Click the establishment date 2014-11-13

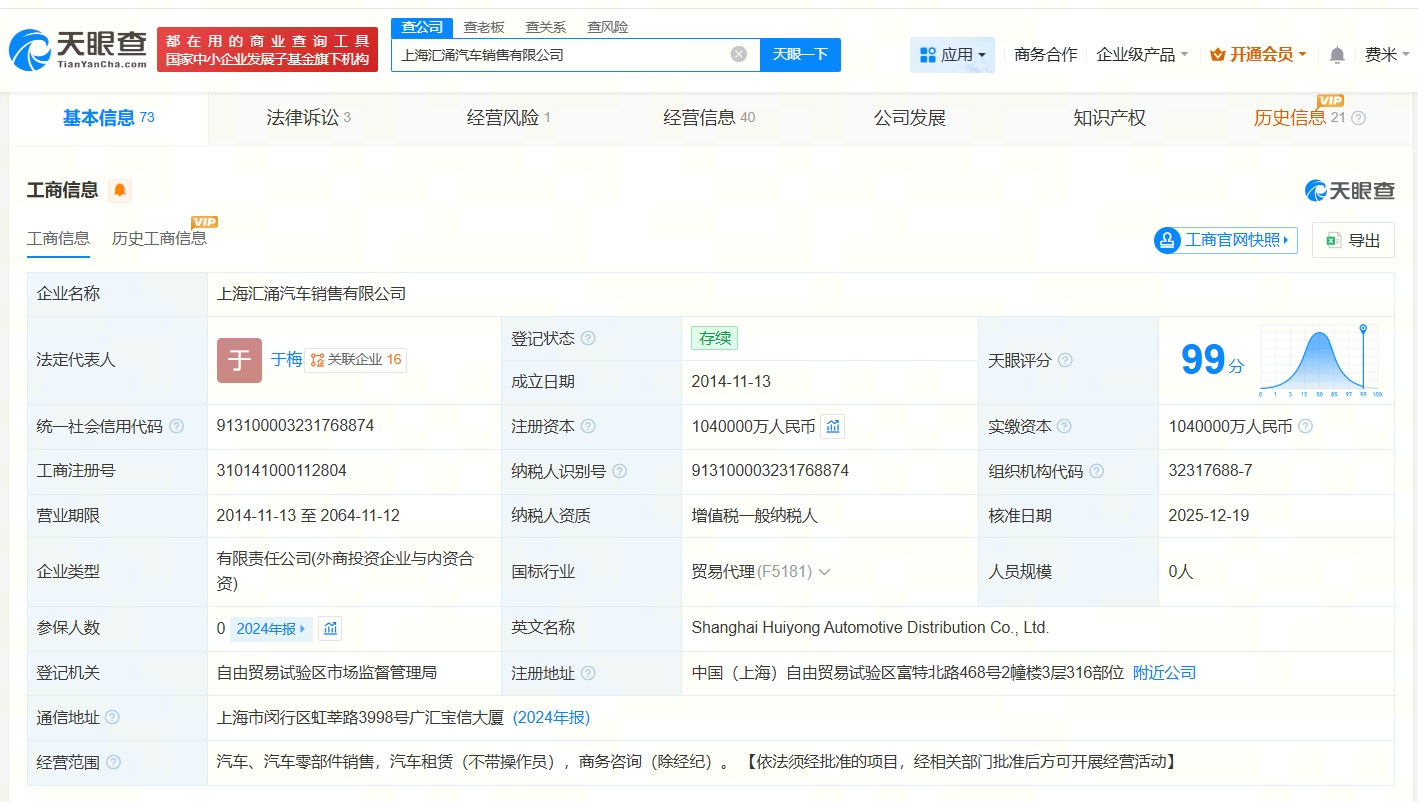click(x=731, y=382)
